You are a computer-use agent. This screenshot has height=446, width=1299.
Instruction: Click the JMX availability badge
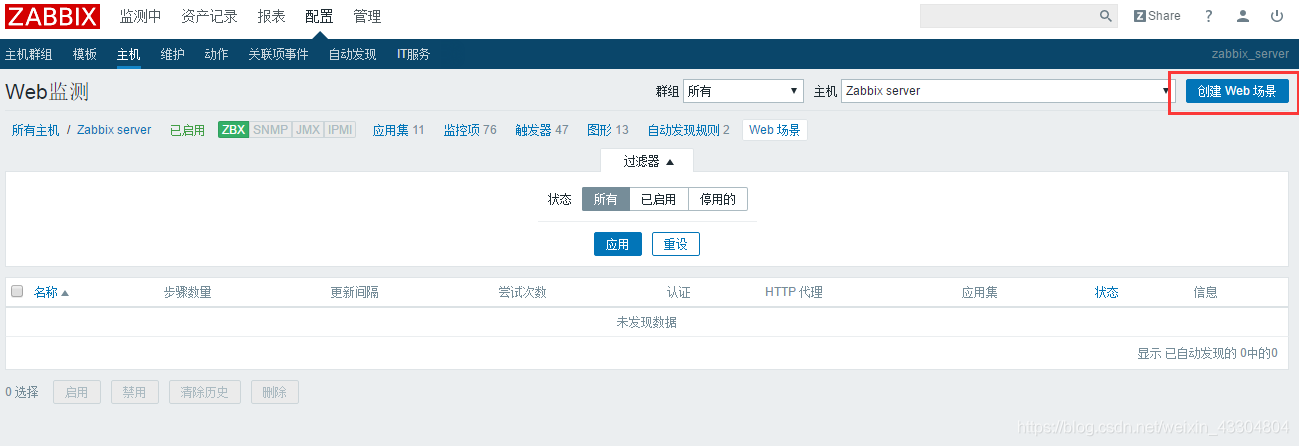pyautogui.click(x=308, y=130)
